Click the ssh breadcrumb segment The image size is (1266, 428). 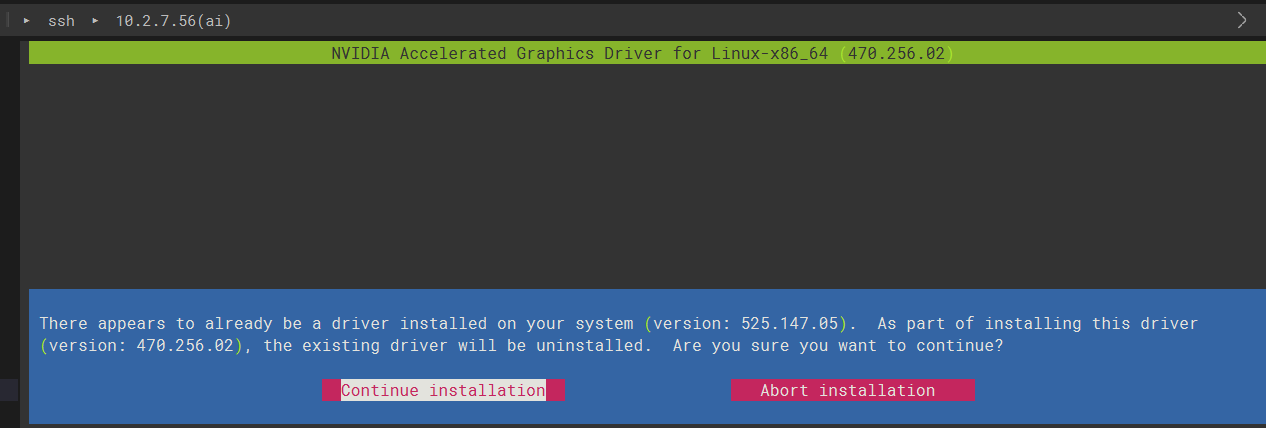pyautogui.click(x=61, y=20)
